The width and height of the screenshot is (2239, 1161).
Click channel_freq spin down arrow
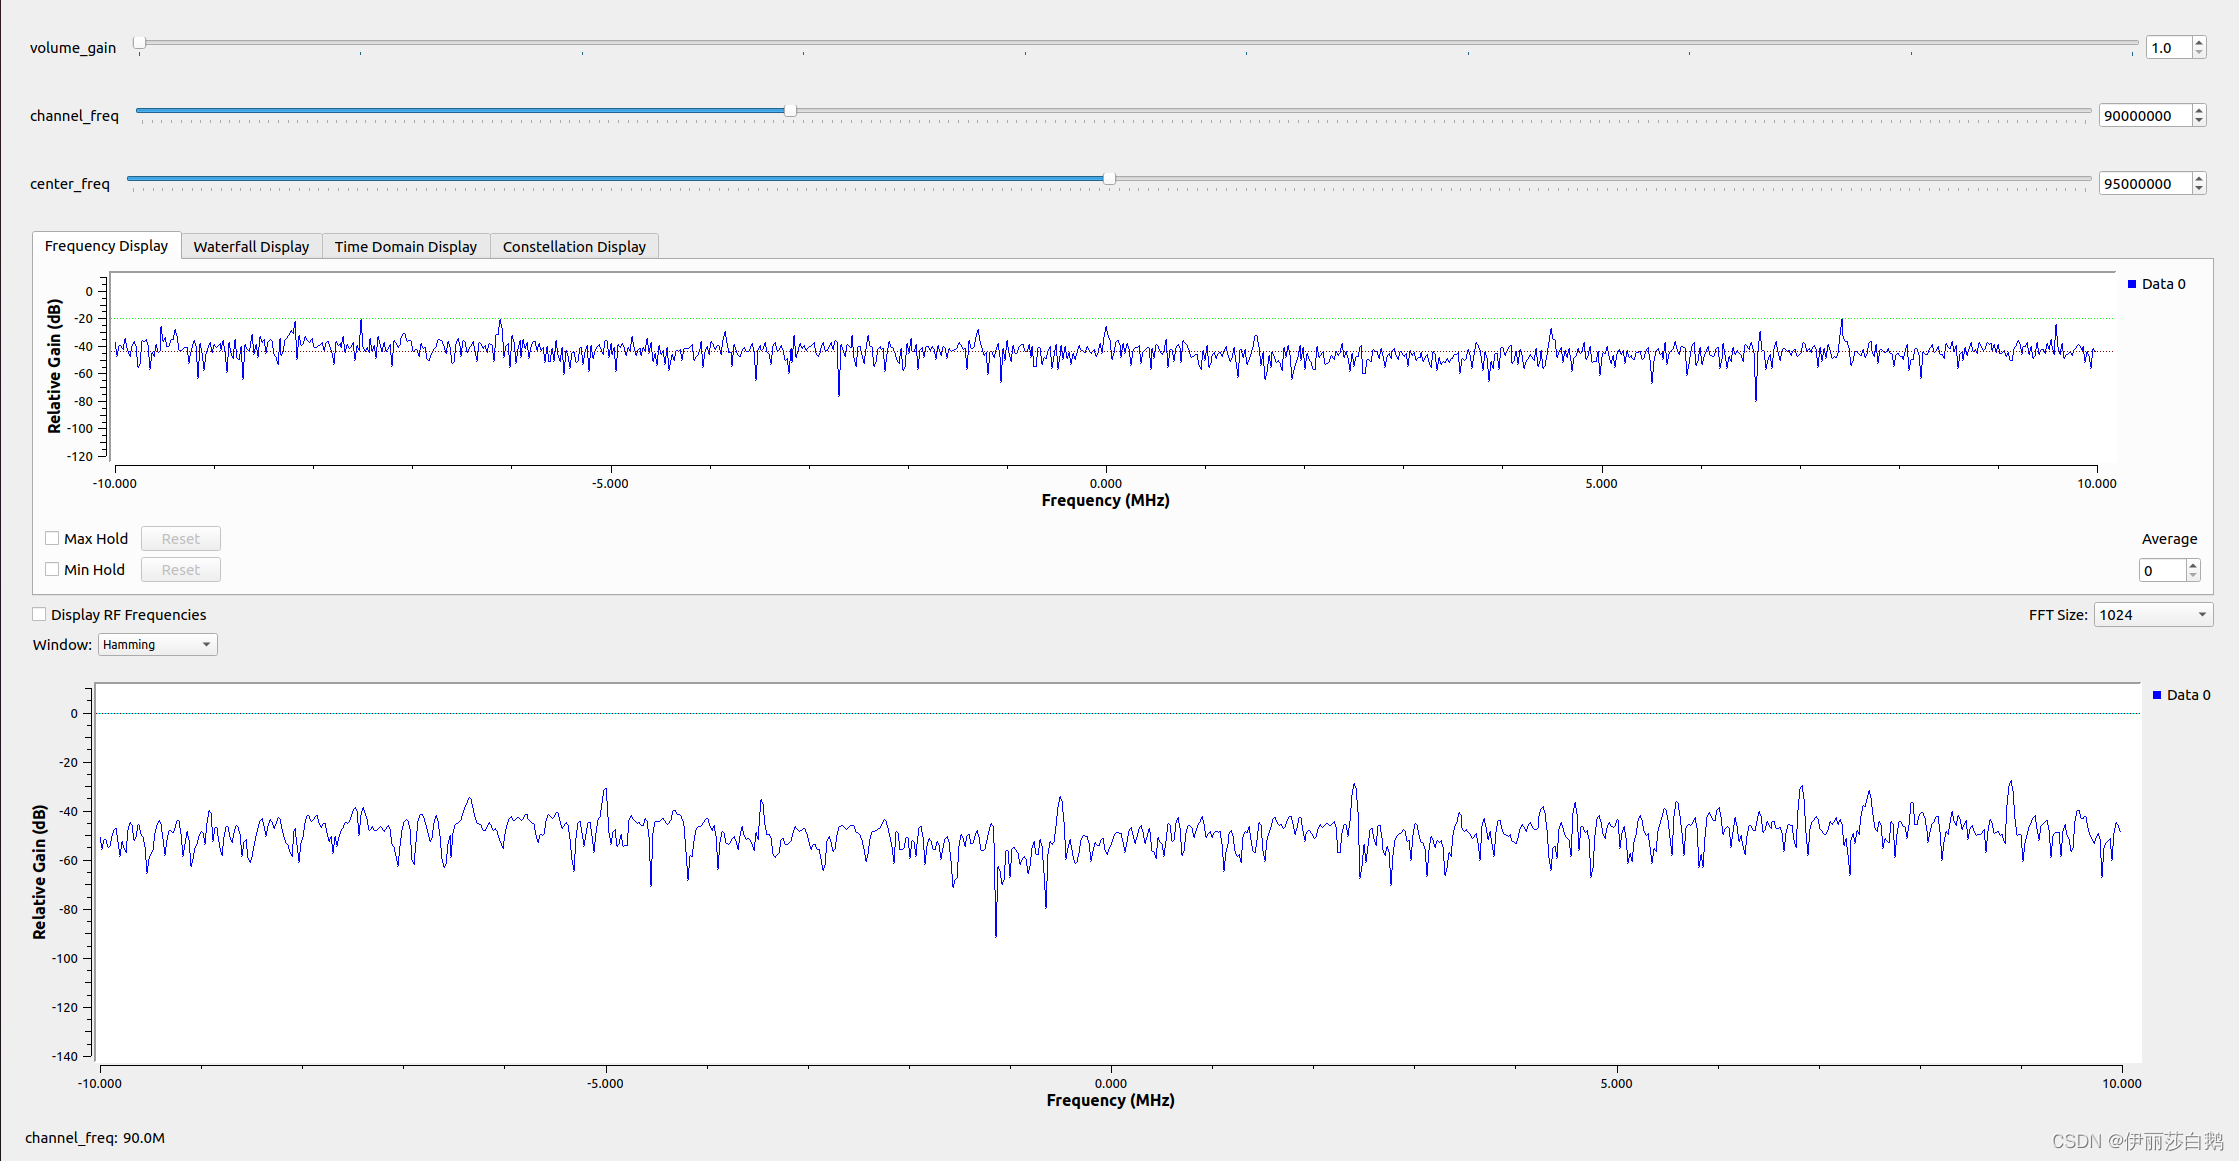coord(2198,121)
